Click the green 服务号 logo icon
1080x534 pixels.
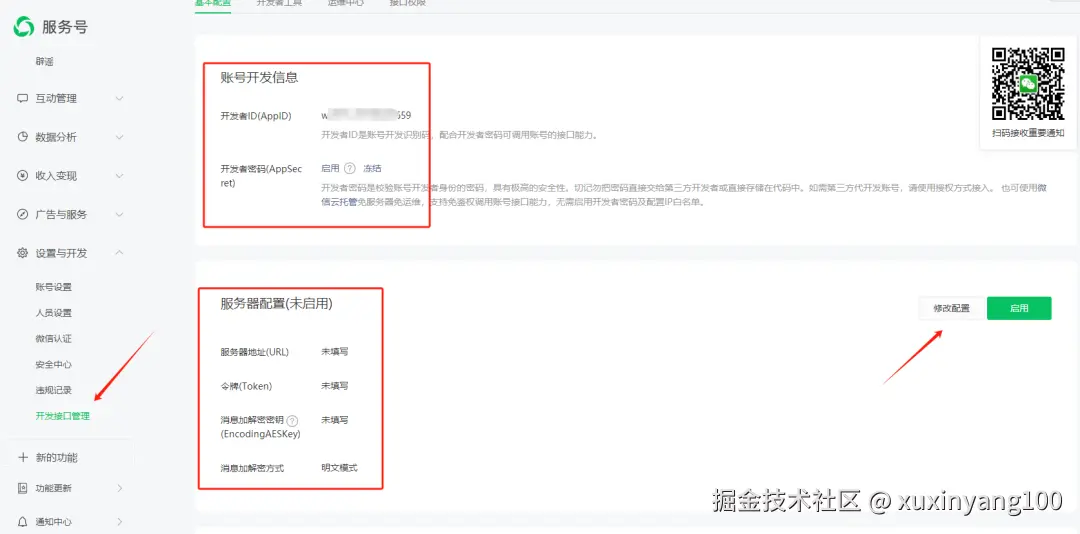23,28
